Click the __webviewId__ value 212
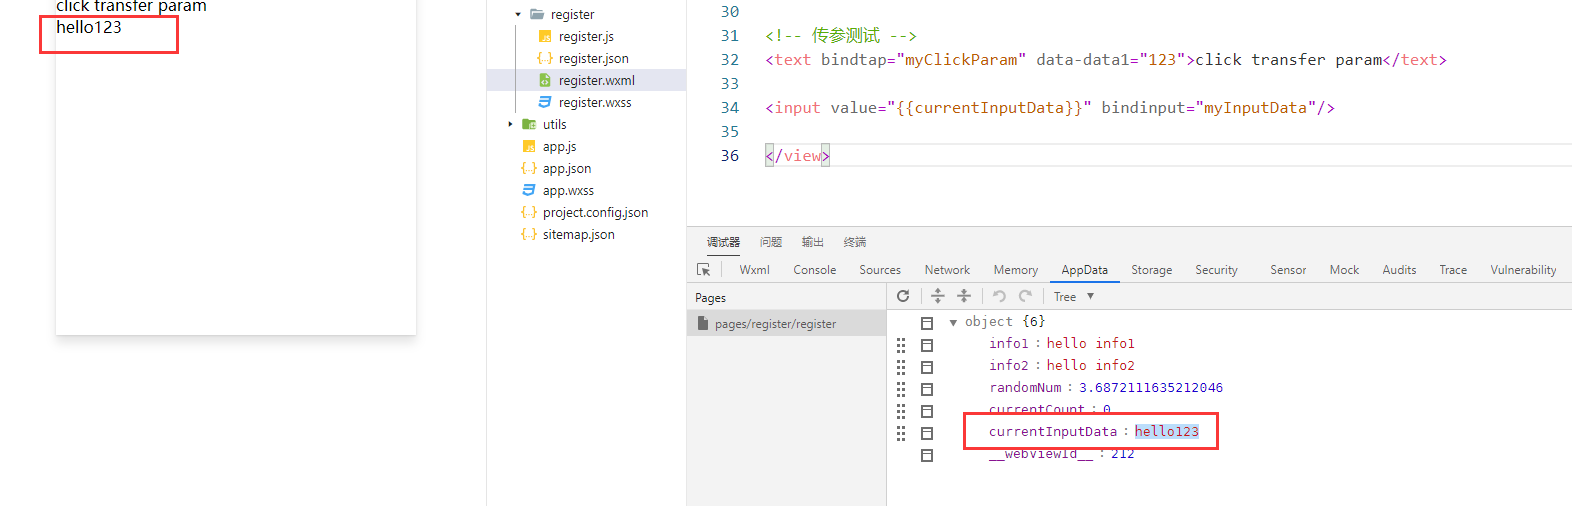The width and height of the screenshot is (1572, 506). 1123,454
